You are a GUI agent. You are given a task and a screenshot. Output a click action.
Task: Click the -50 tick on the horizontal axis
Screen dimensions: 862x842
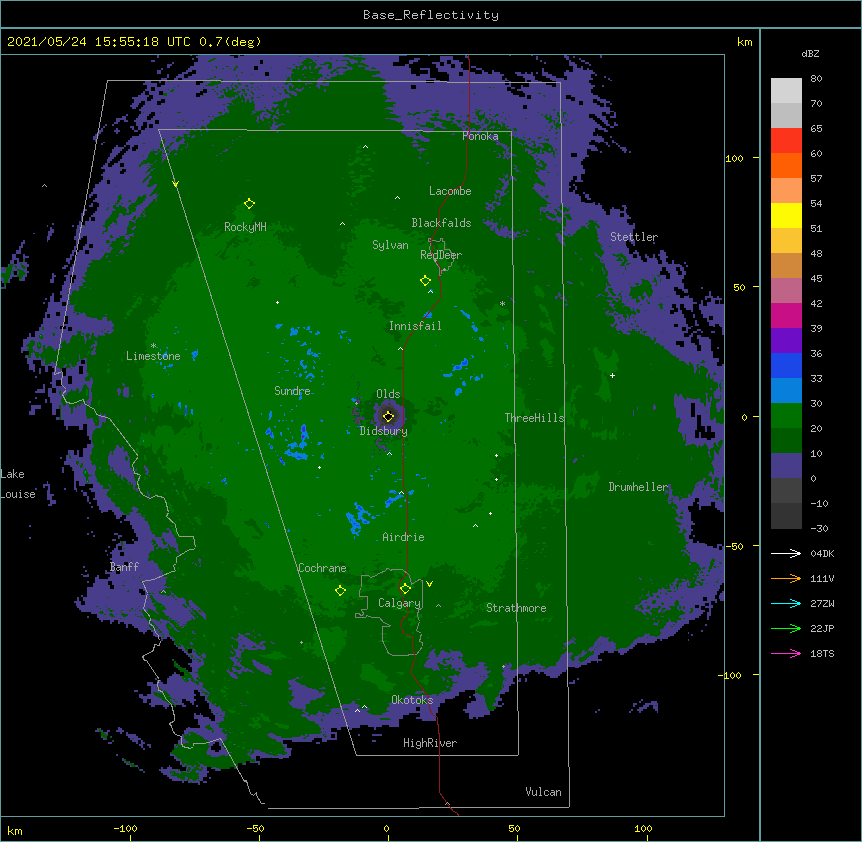[x=255, y=828]
